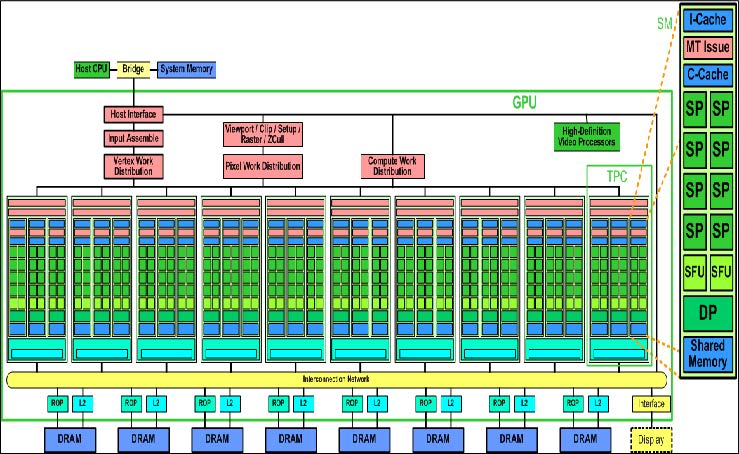Viewport: 739px width, 454px height.
Task: Click the System Memory block
Action: pos(186,69)
